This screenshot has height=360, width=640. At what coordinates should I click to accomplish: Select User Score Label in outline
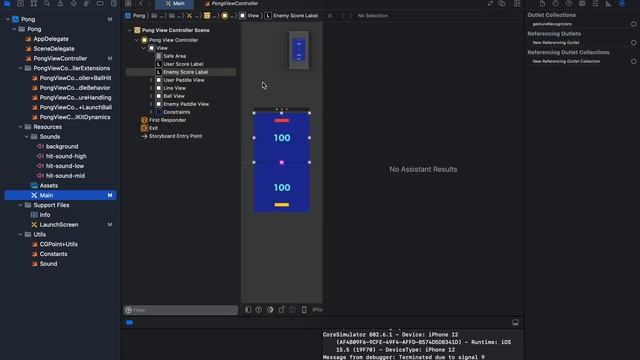(183, 64)
